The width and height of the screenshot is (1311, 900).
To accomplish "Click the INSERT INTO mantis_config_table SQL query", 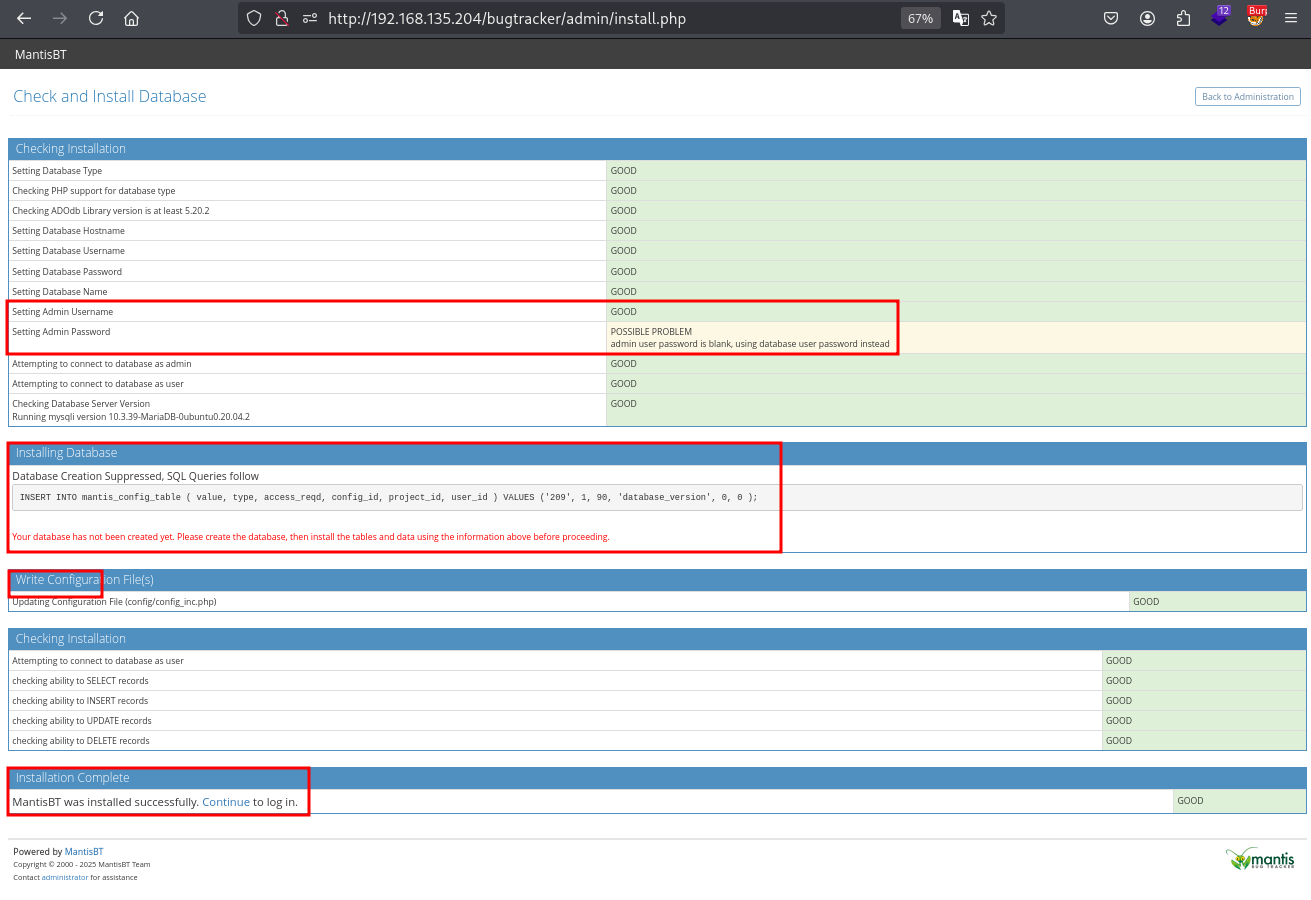I will click(389, 497).
